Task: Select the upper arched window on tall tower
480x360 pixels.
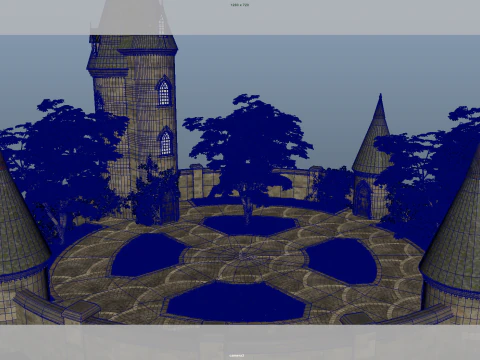Action: coord(164,91)
